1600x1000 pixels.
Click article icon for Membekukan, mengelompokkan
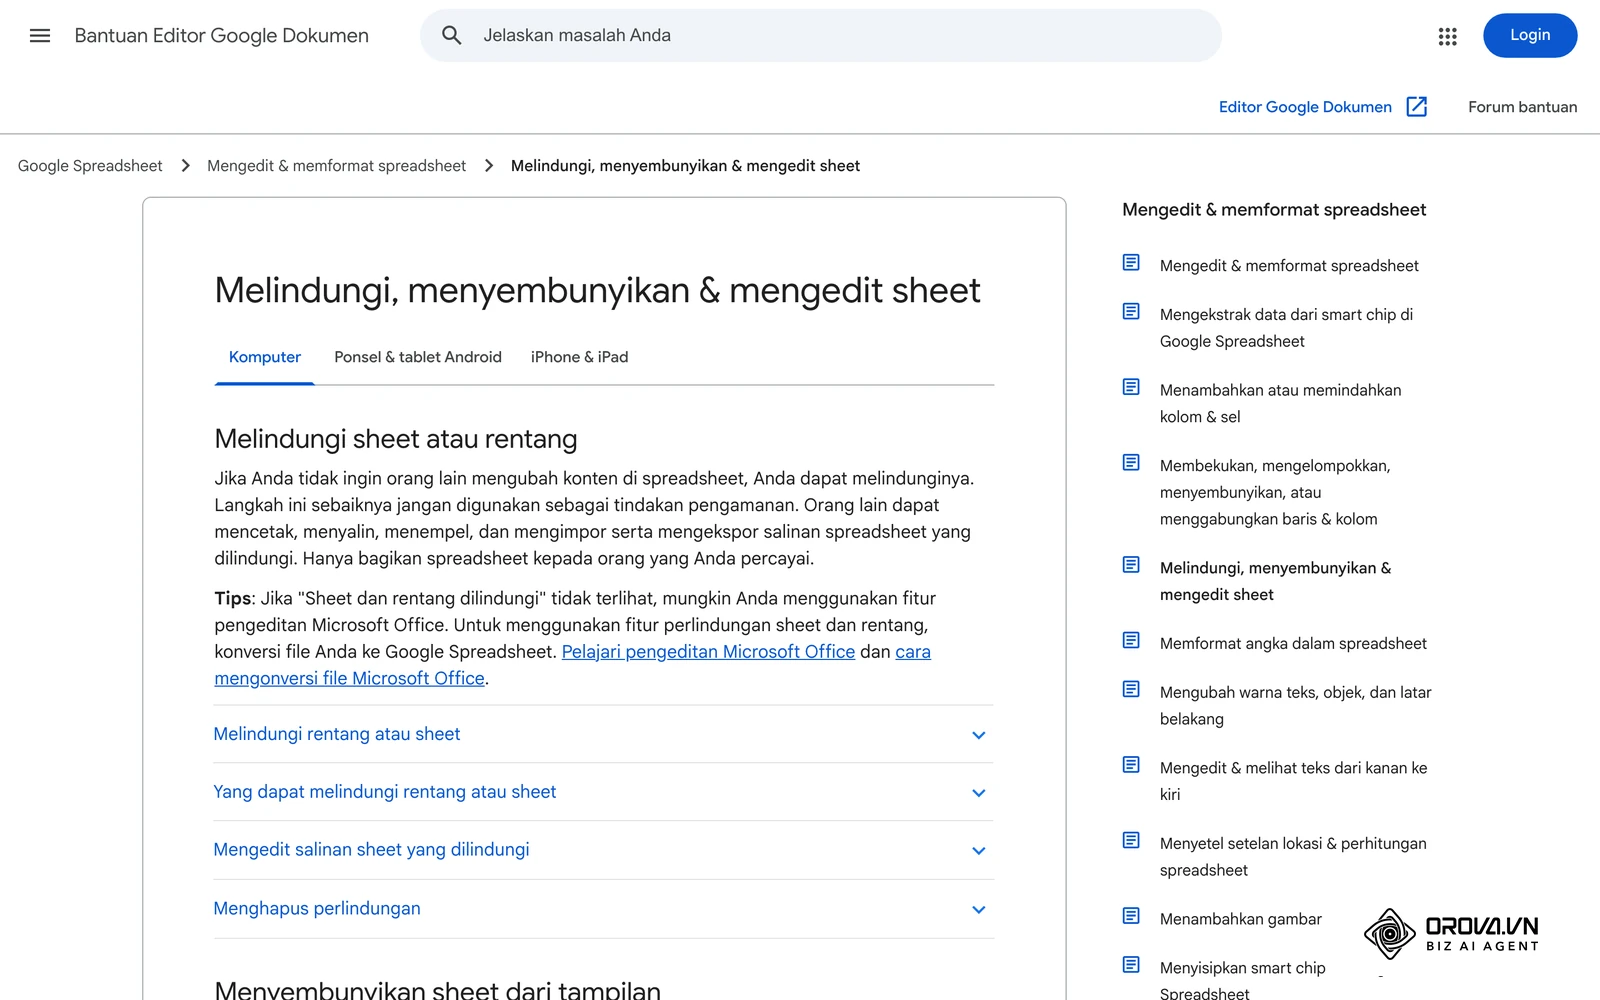(1131, 463)
